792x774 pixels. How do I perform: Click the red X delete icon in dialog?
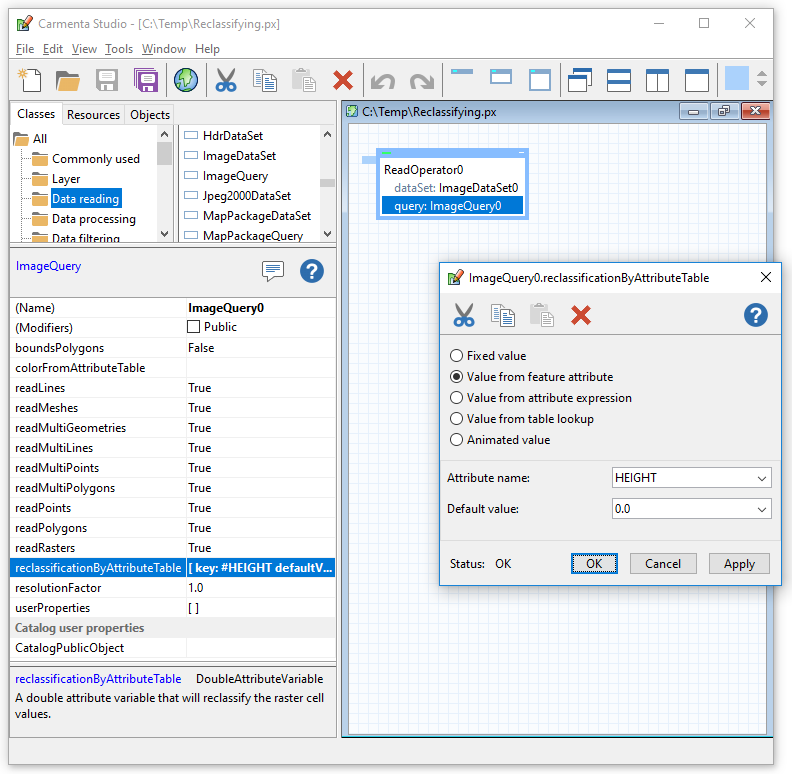[581, 316]
